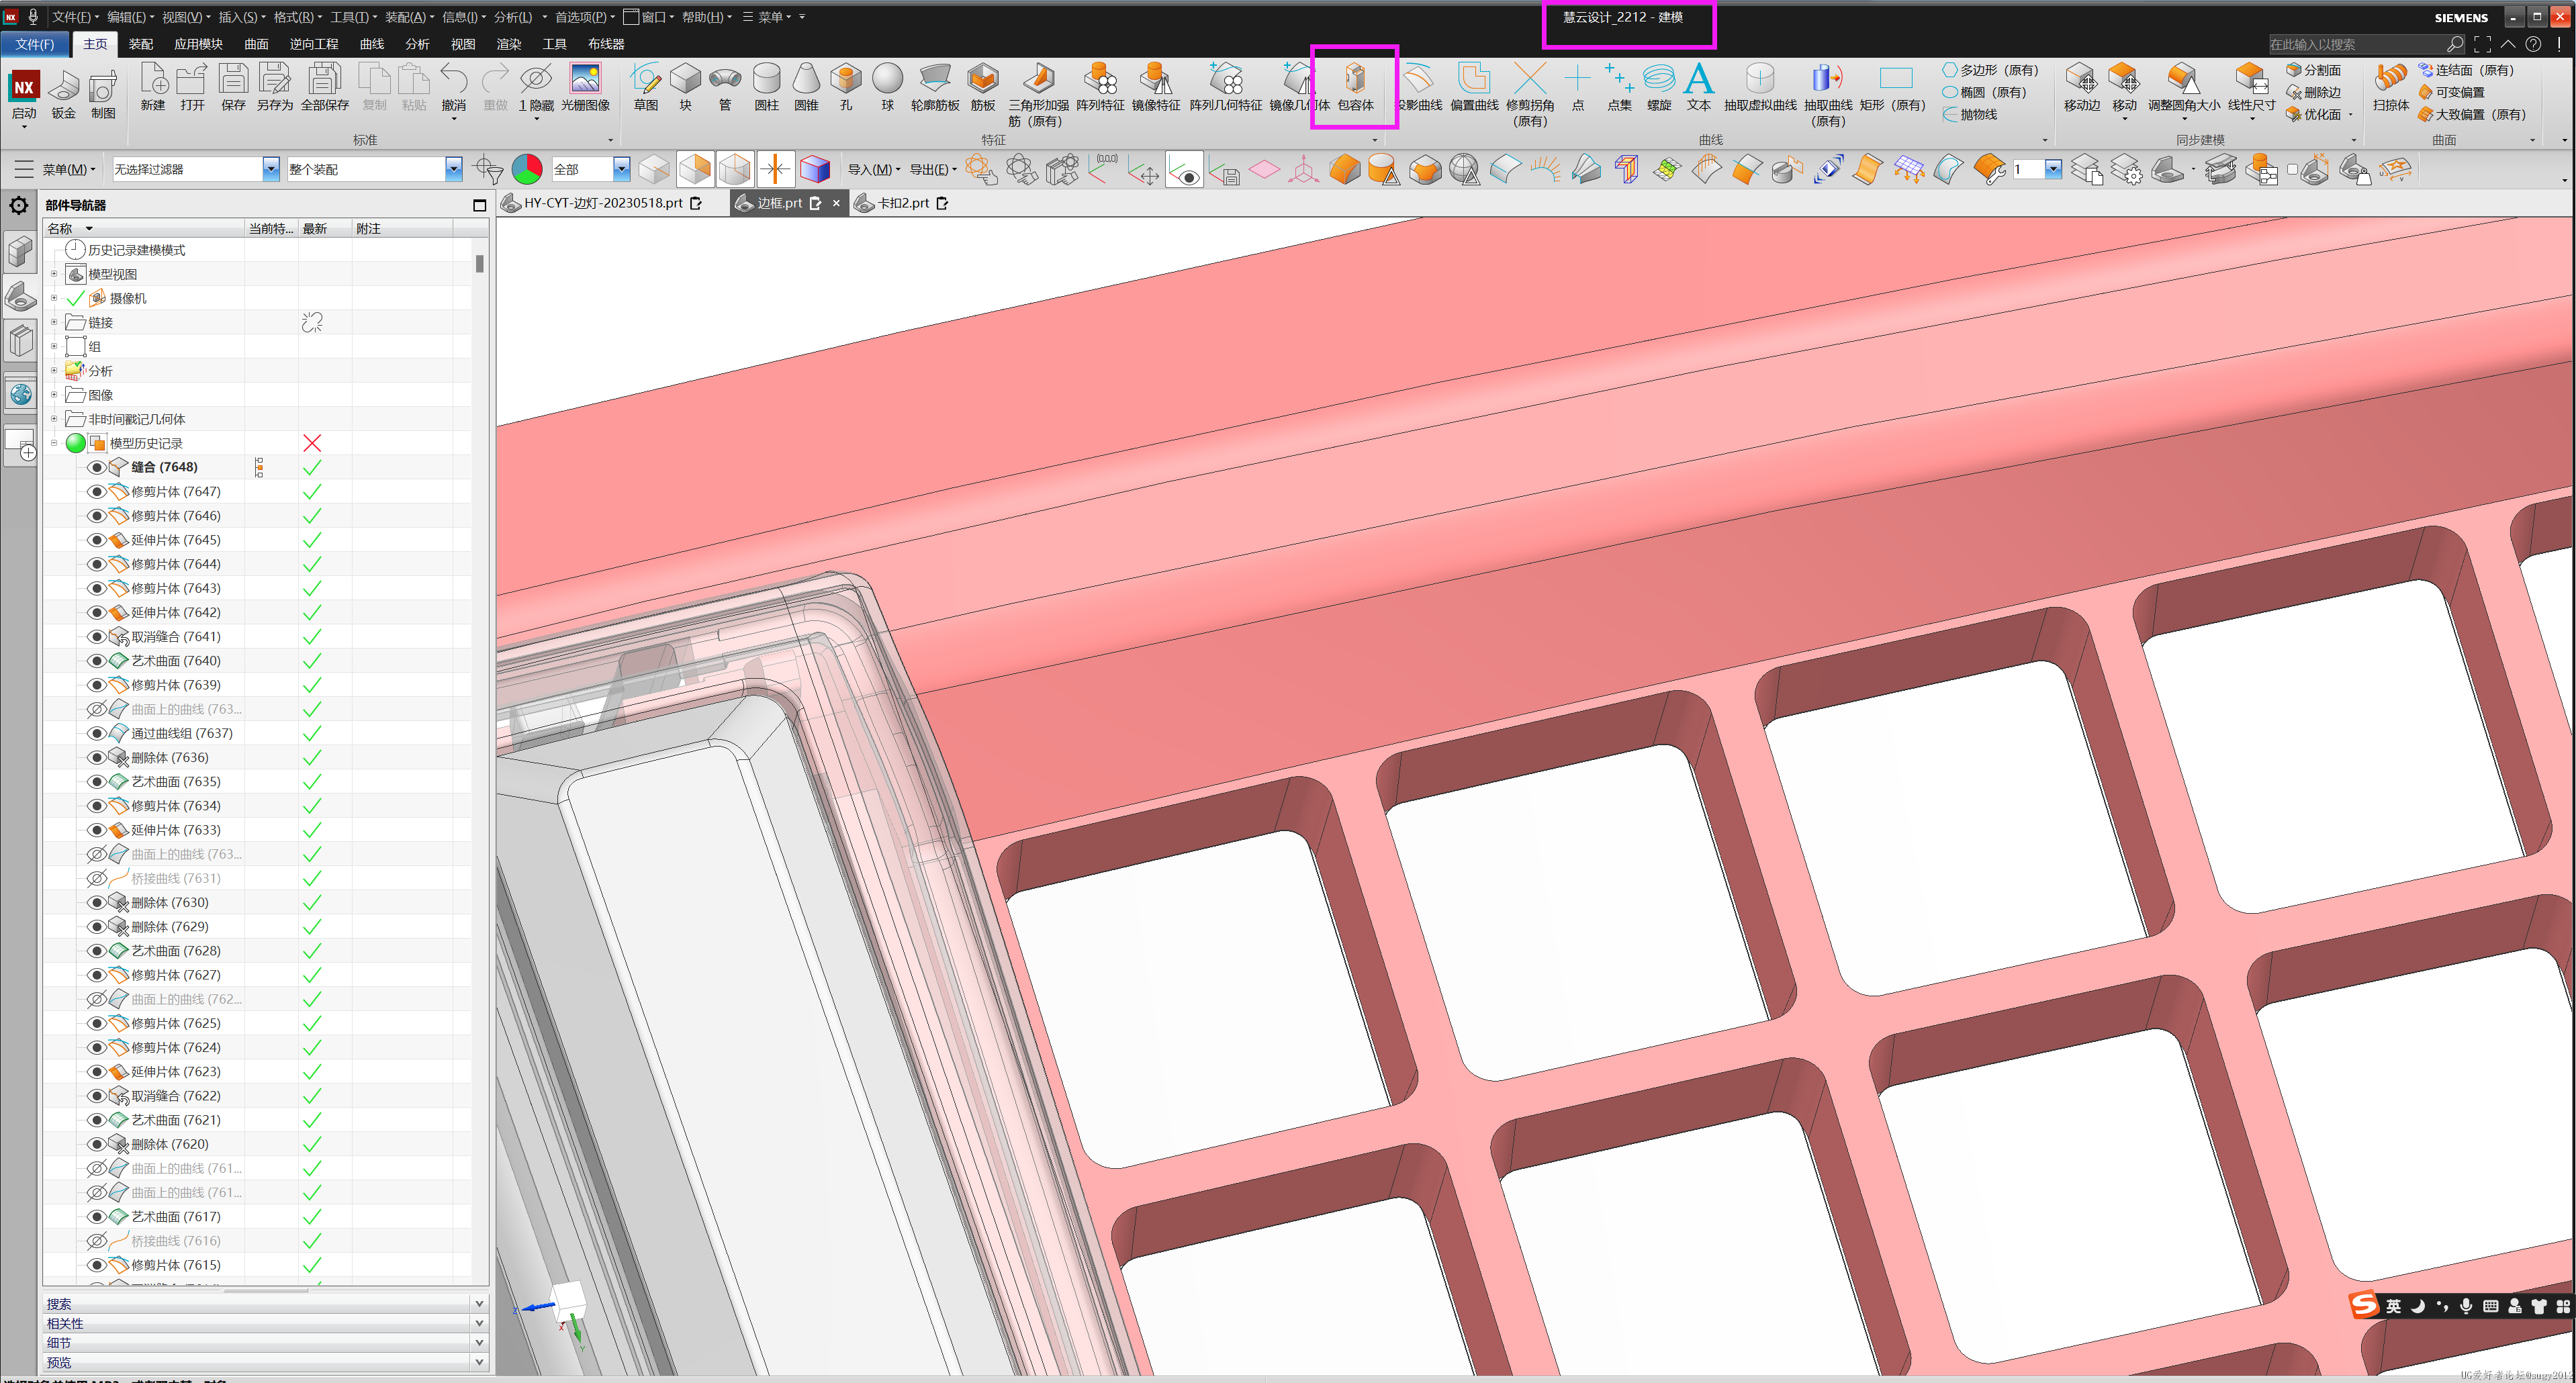Screen dimensions: 2576x1383
Task: Click the red-green color wheel swatch
Action: click(527, 169)
